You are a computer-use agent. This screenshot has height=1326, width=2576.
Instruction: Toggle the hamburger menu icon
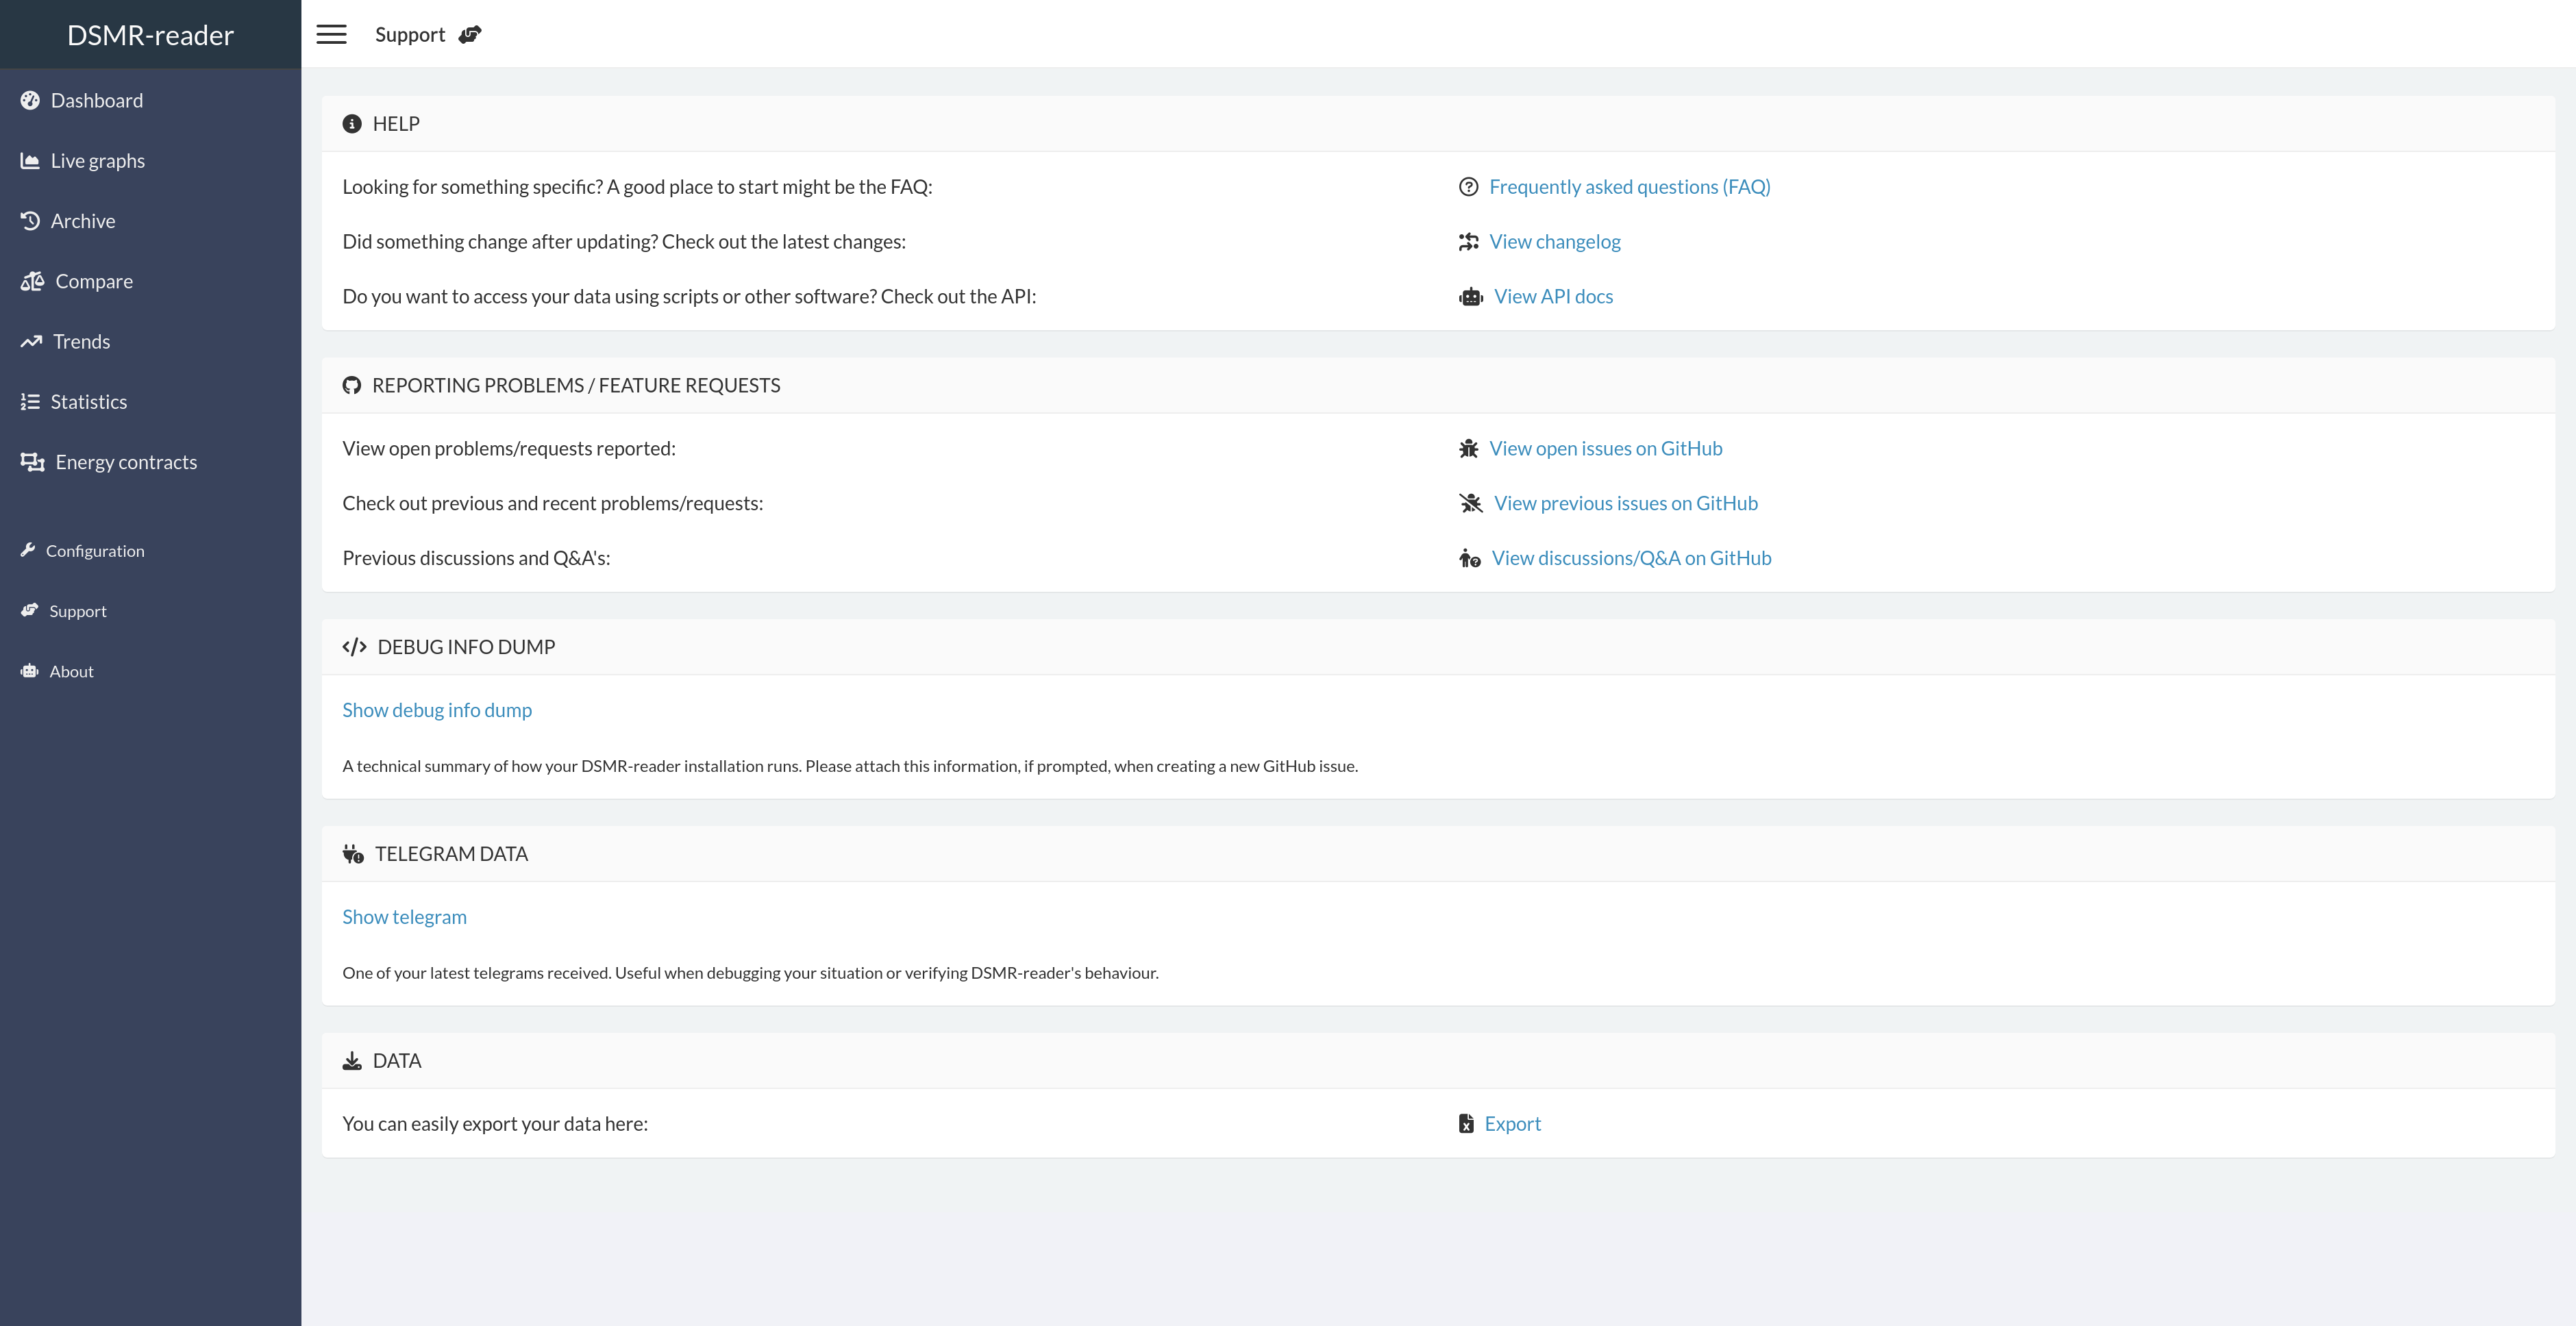(331, 35)
